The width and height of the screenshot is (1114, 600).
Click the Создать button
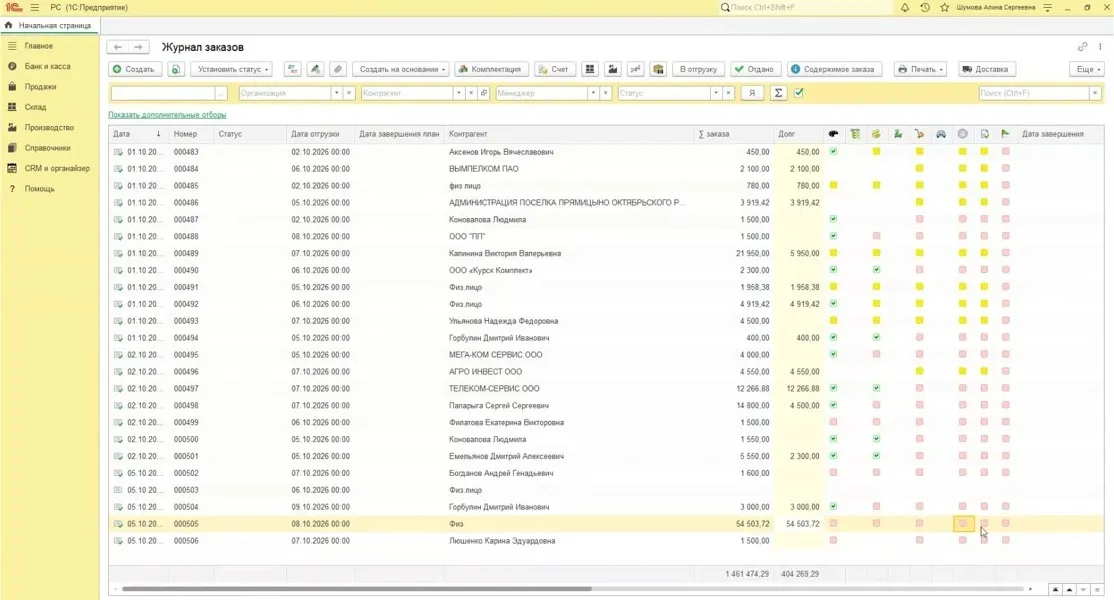(x=134, y=69)
